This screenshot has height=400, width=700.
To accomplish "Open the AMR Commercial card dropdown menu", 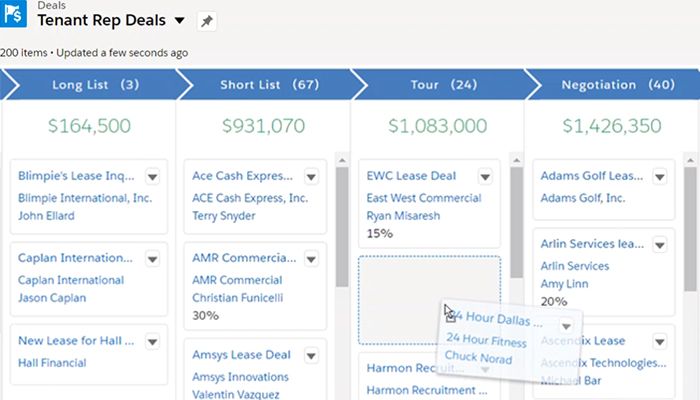I will click(311, 258).
